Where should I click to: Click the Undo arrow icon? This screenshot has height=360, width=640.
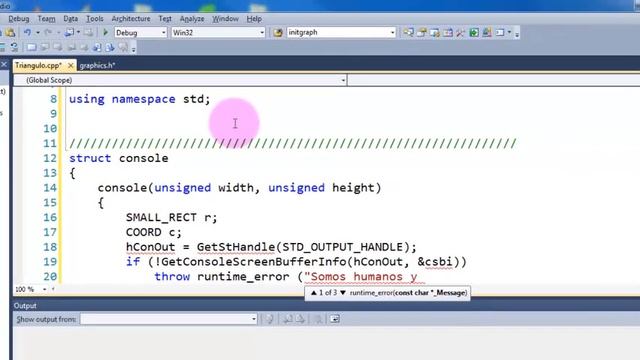point(27,32)
